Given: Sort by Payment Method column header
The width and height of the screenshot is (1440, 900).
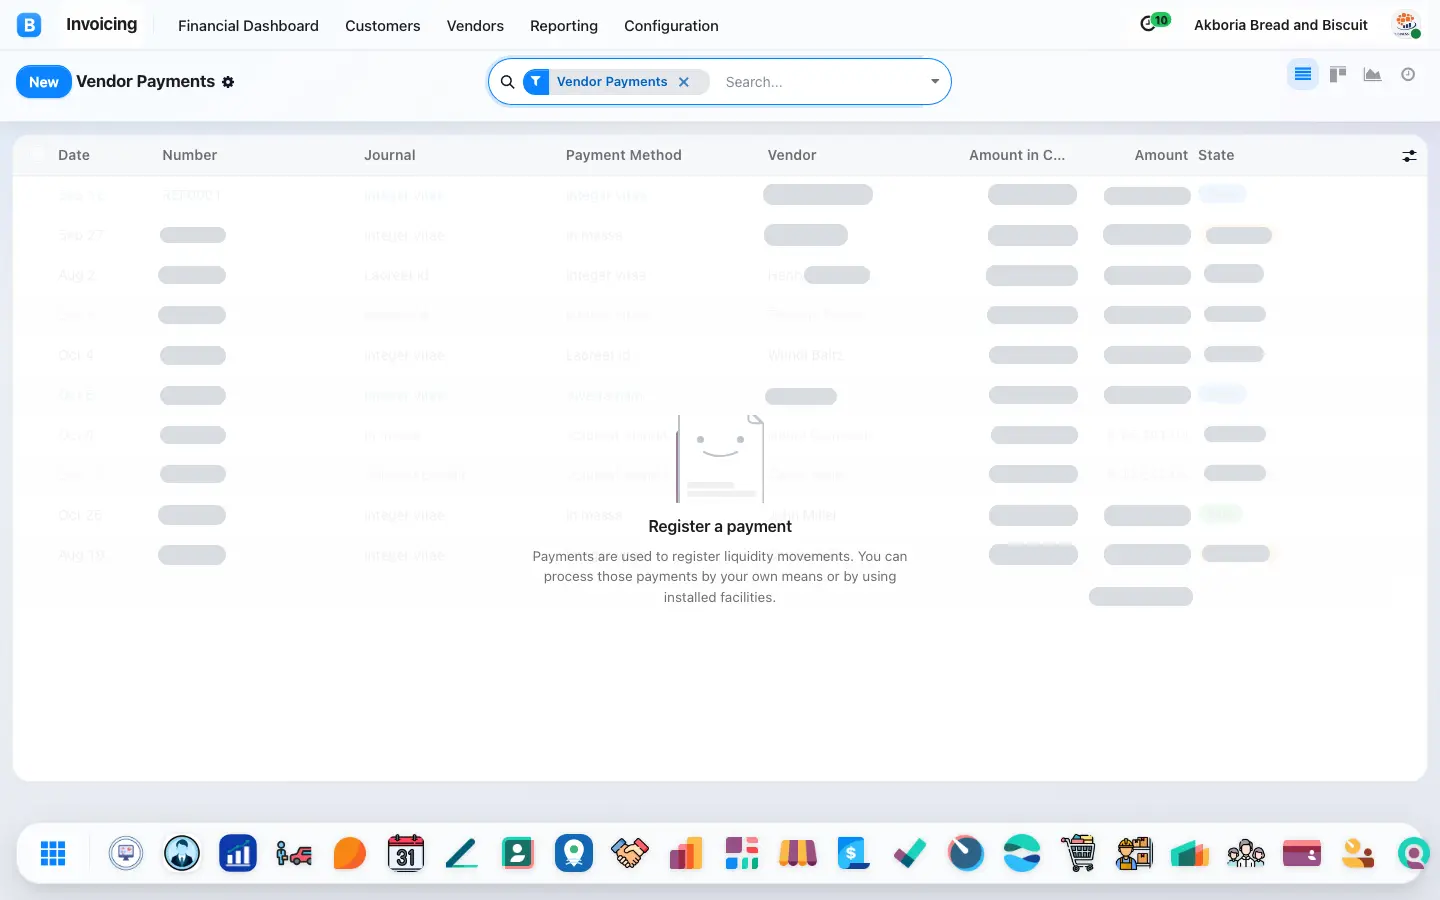Looking at the screenshot, I should [624, 155].
